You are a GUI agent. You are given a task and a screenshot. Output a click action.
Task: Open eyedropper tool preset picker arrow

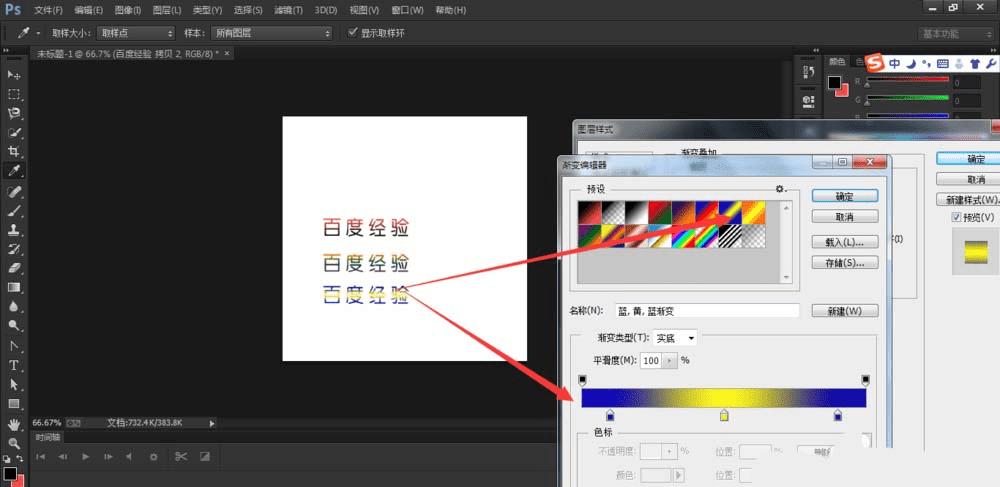38,33
